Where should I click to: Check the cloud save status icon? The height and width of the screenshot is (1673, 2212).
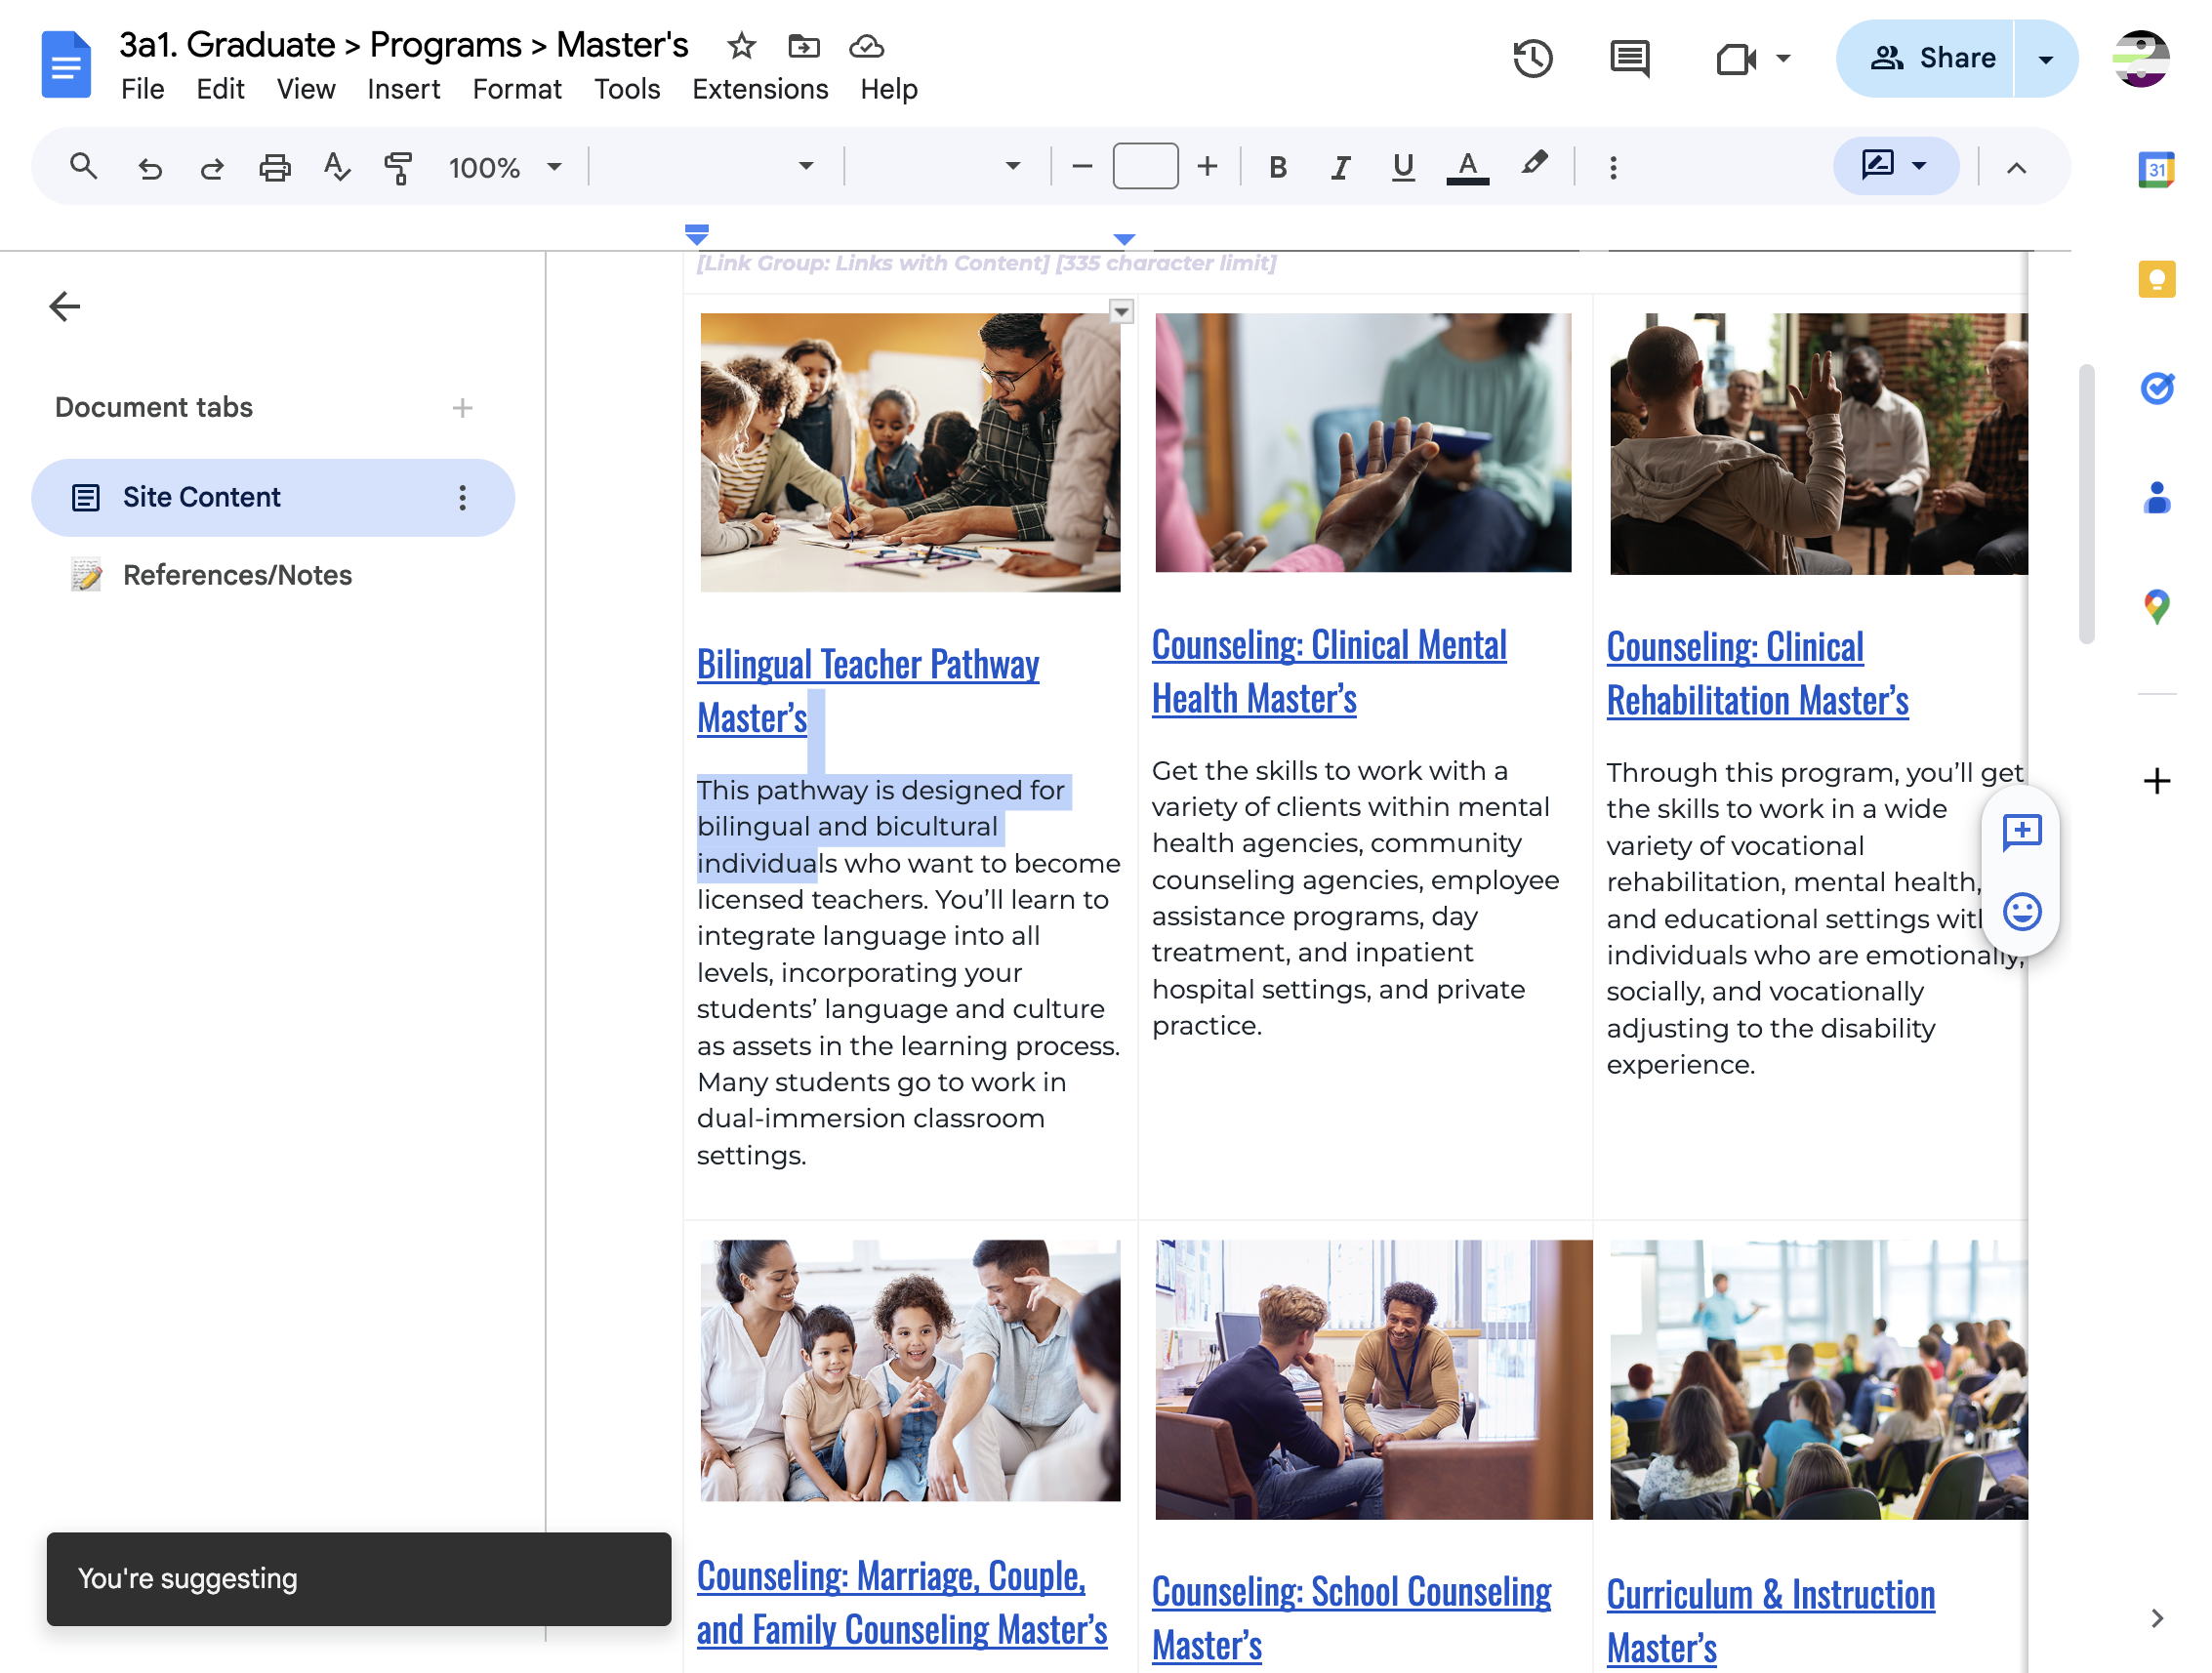[866, 46]
